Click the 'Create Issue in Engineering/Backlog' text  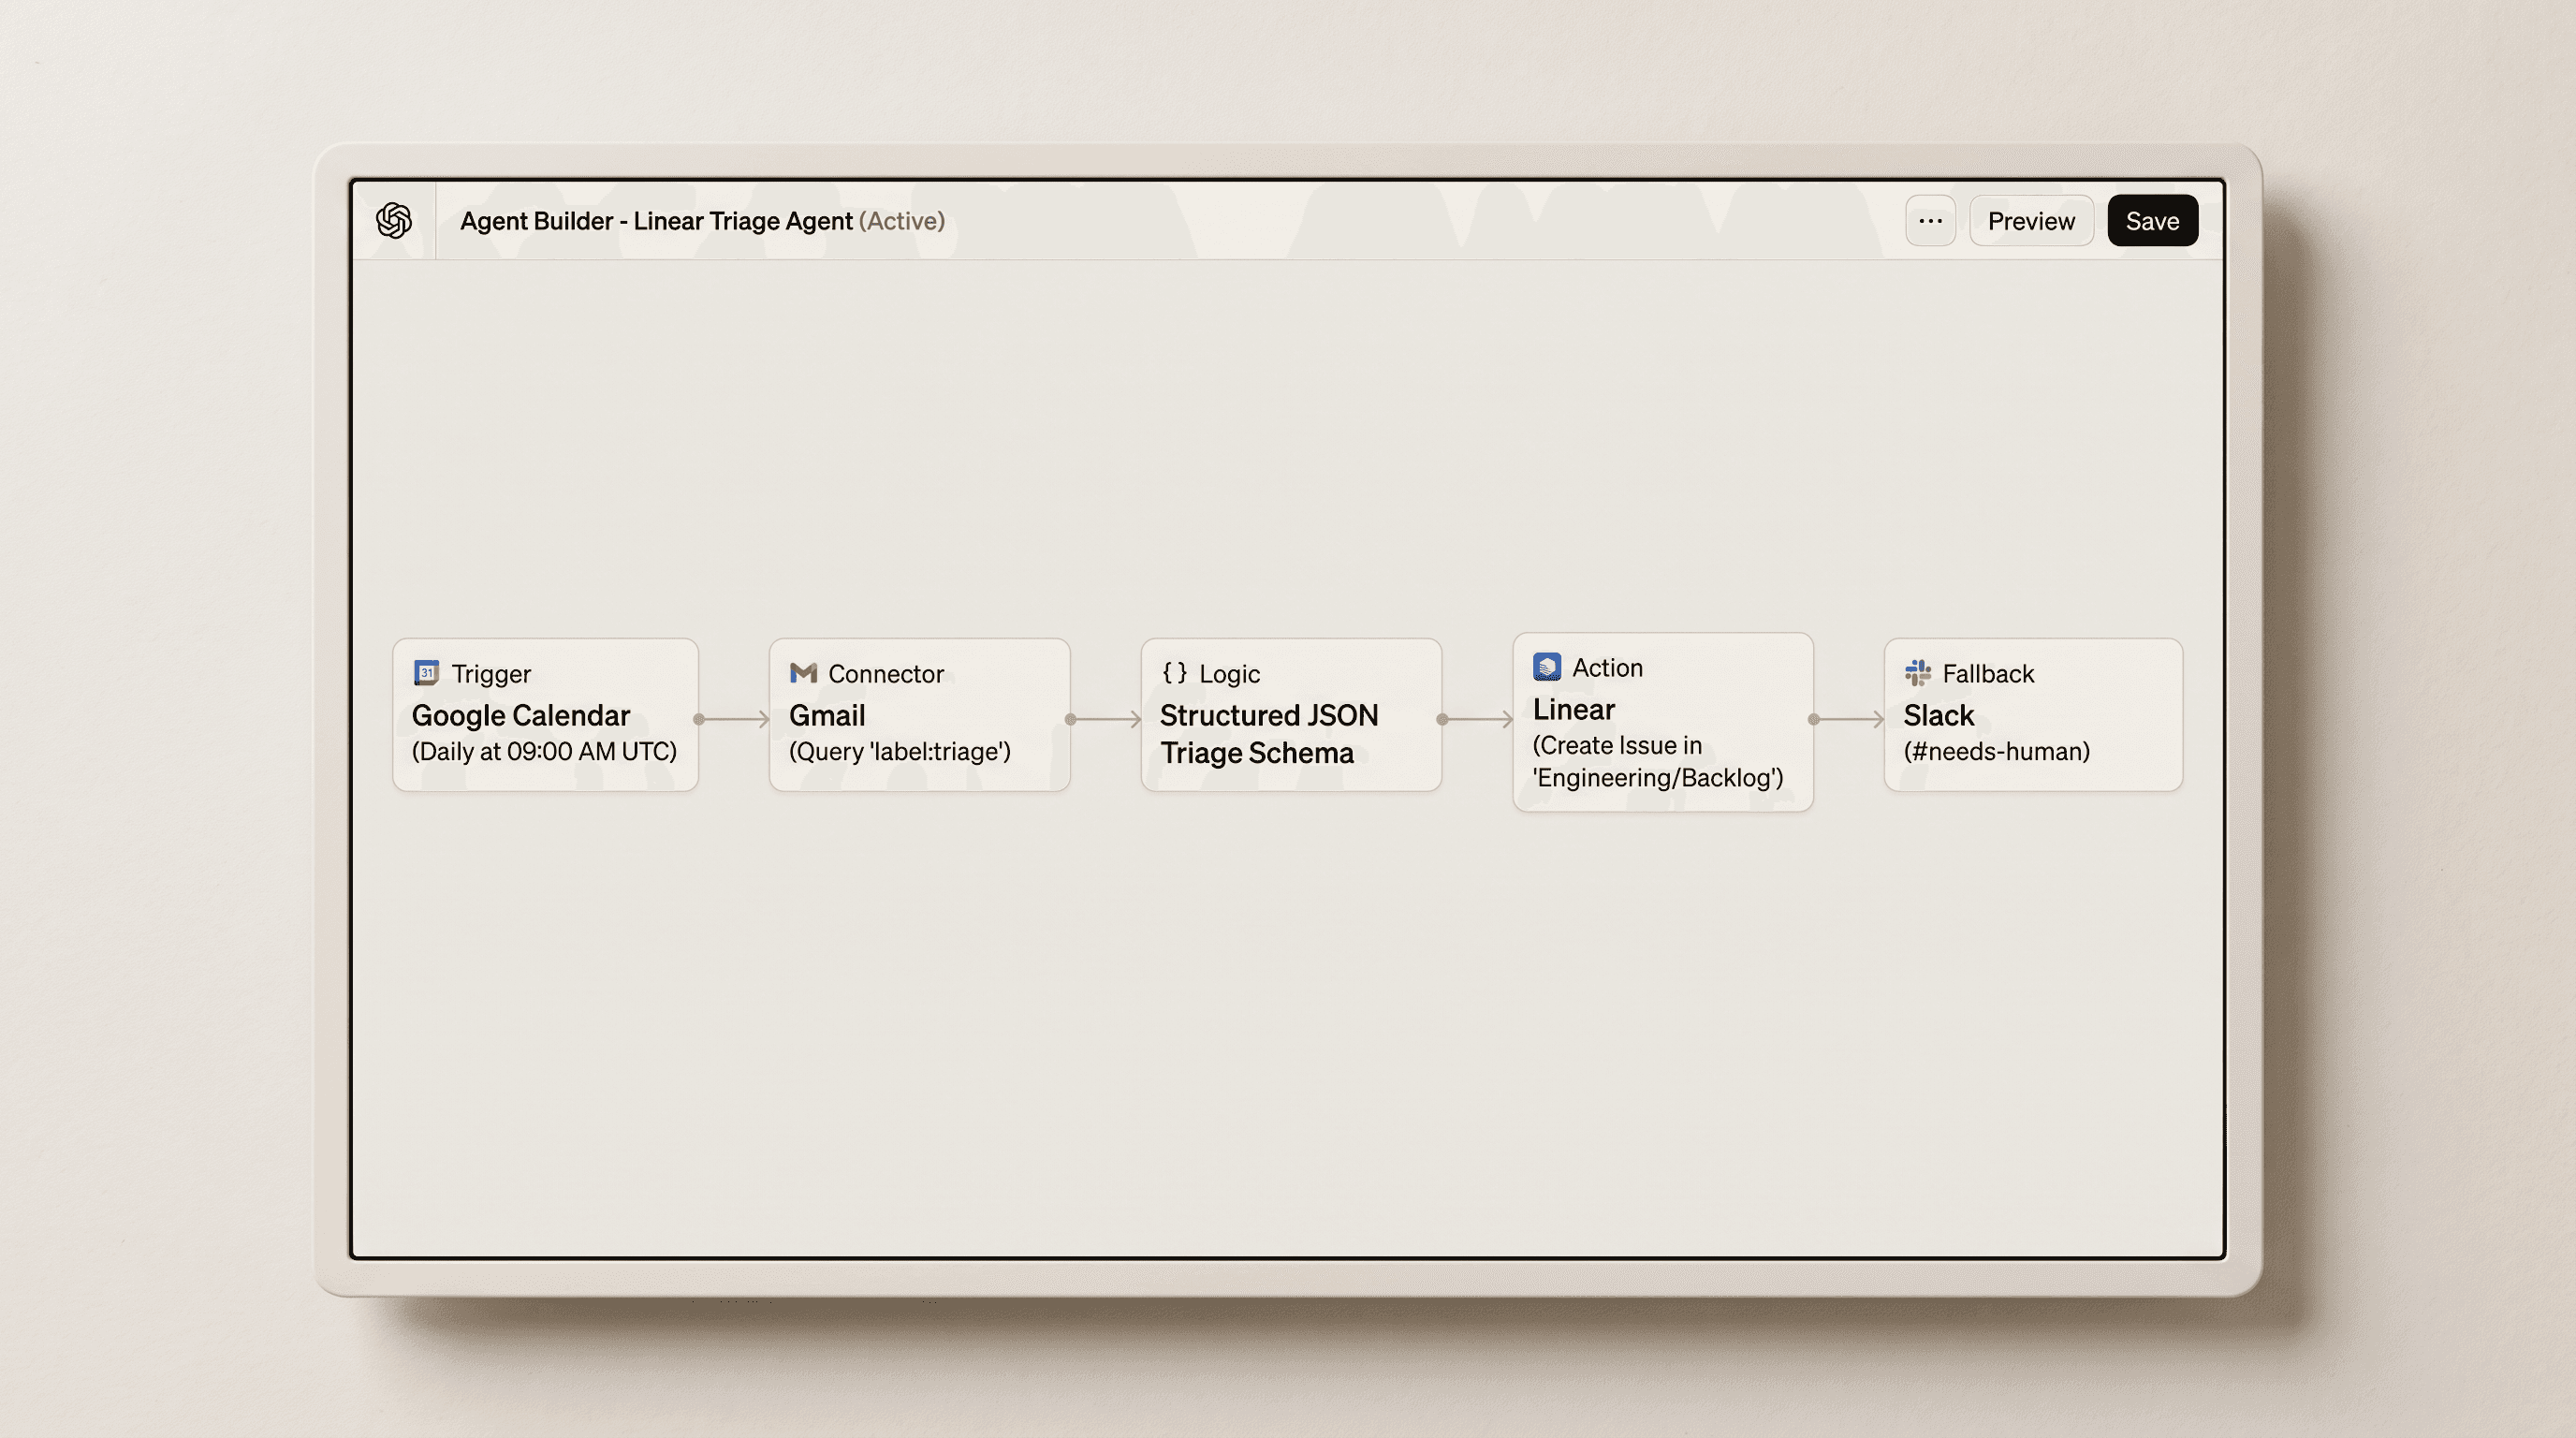1658,762
